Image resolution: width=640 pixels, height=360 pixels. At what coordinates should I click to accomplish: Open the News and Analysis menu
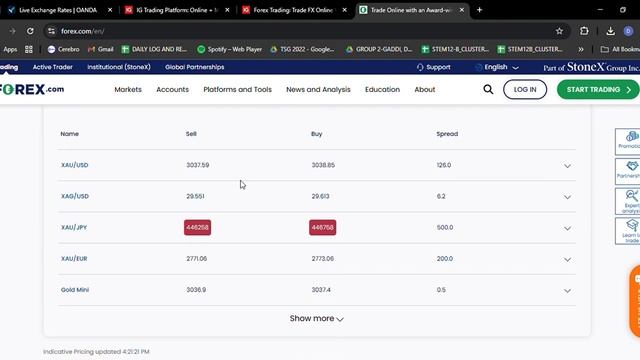click(318, 89)
